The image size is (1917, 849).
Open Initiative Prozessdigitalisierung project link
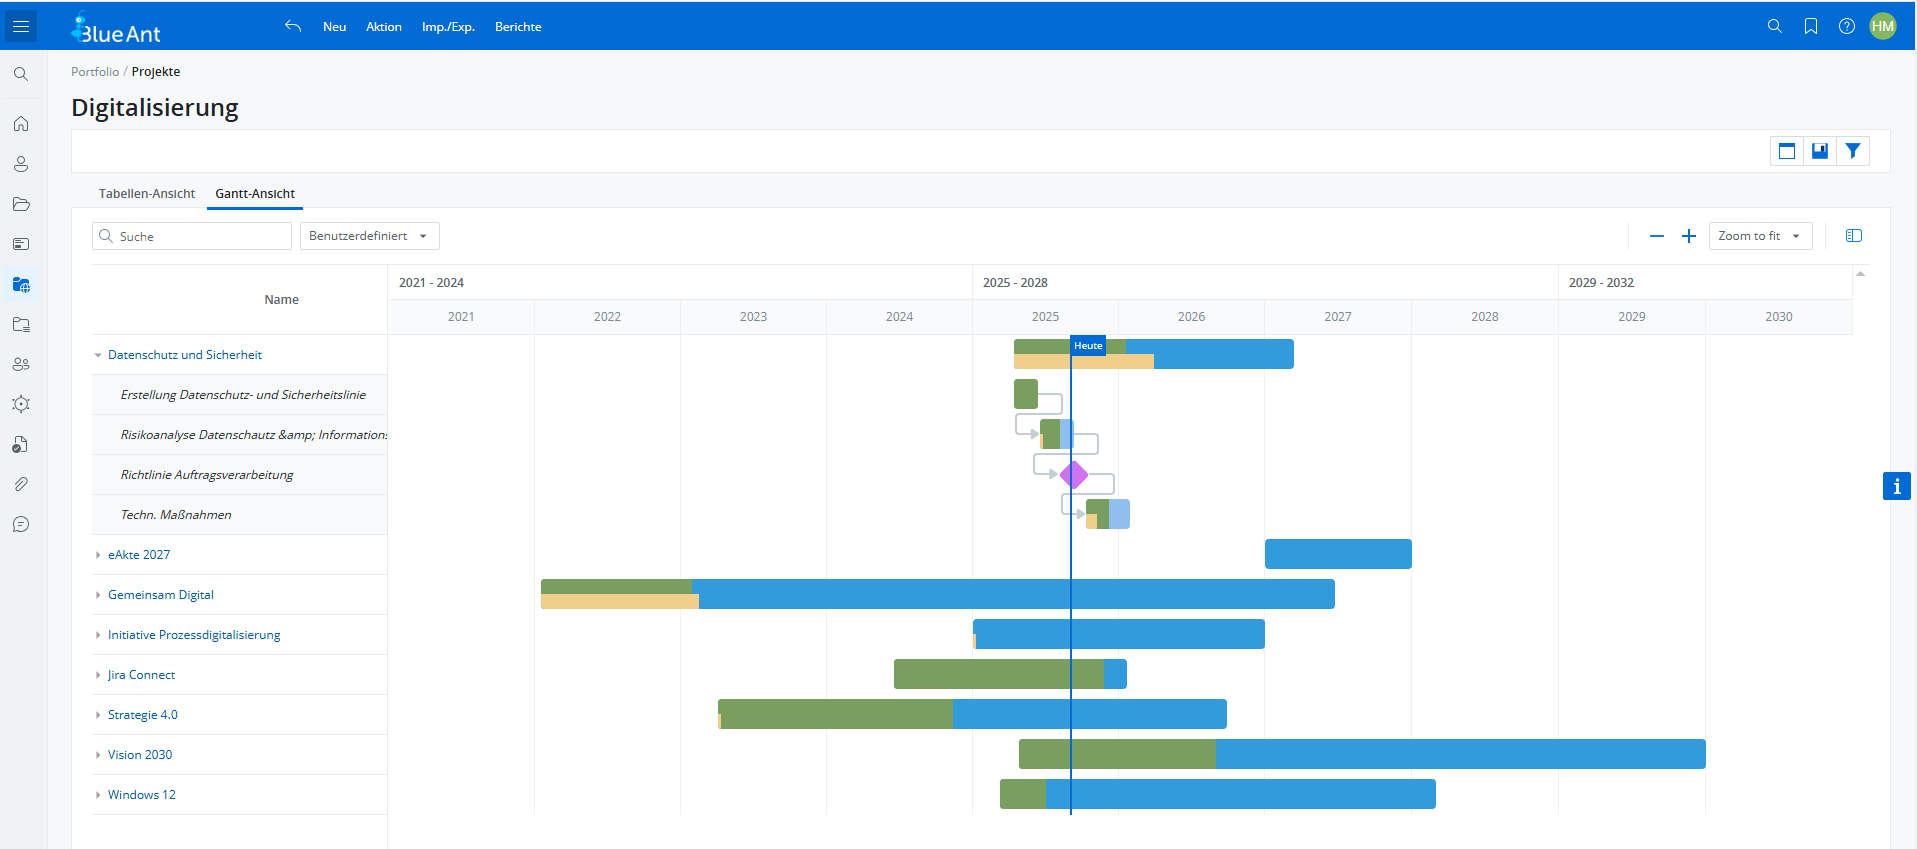(194, 635)
